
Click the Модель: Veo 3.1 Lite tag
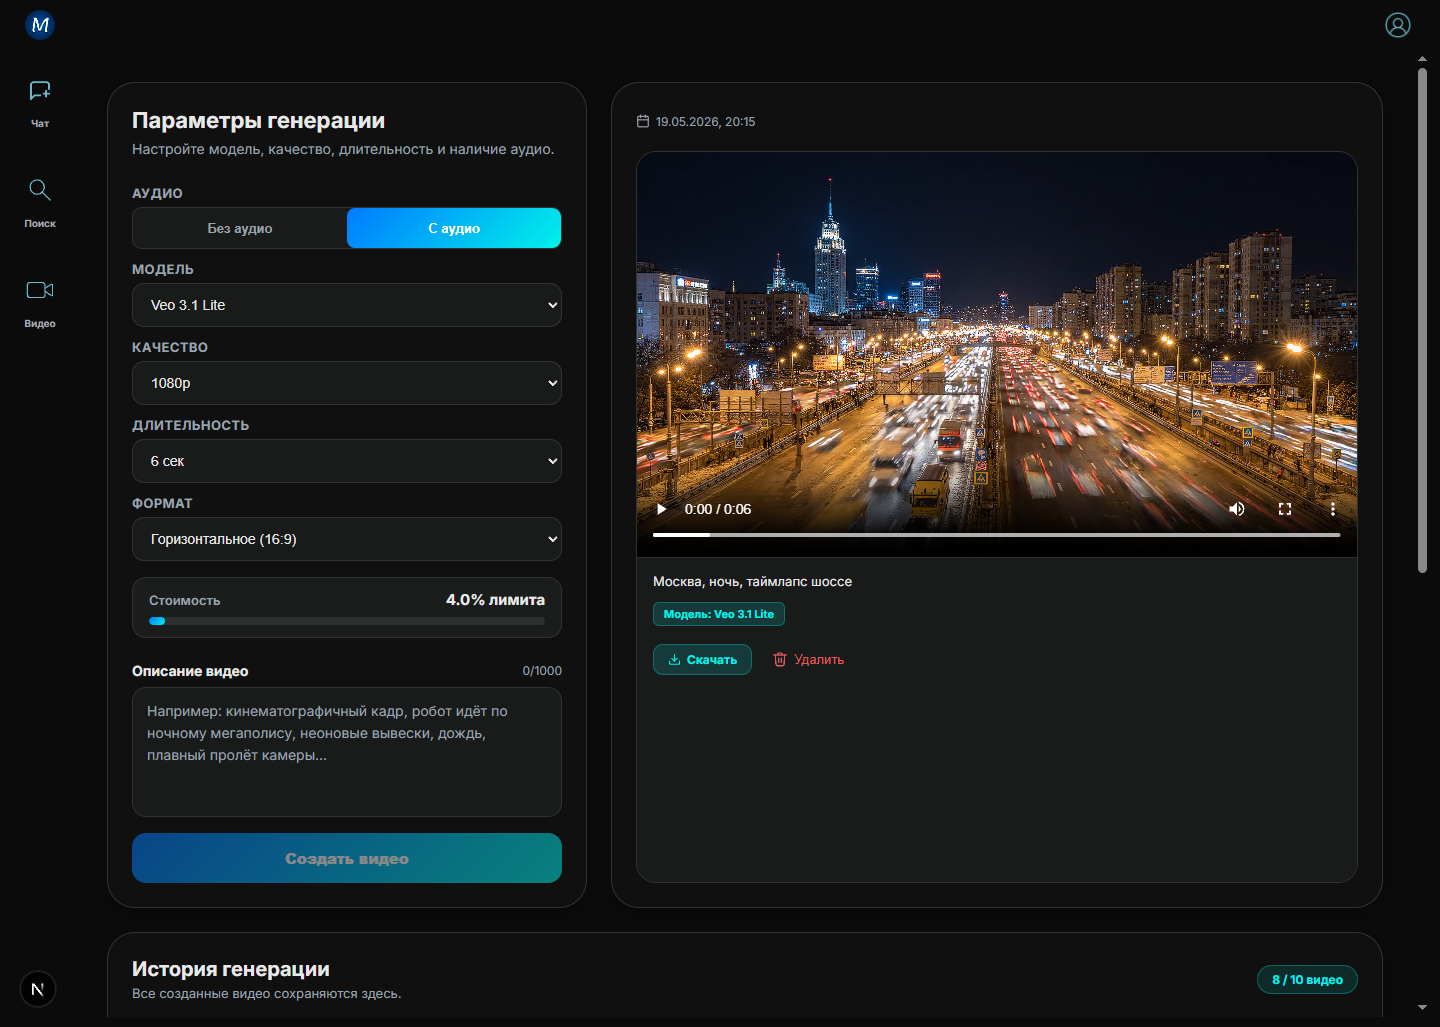coord(719,614)
